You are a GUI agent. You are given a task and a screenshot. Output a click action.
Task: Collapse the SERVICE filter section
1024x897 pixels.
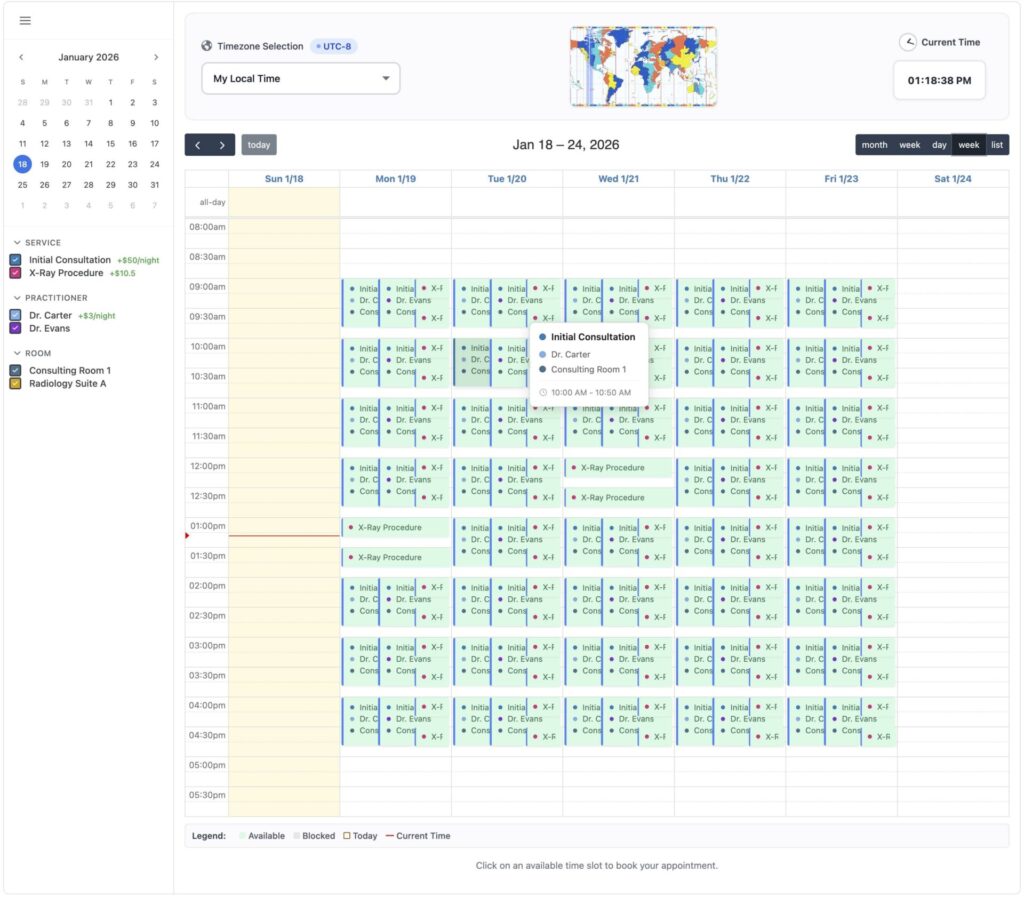point(17,243)
